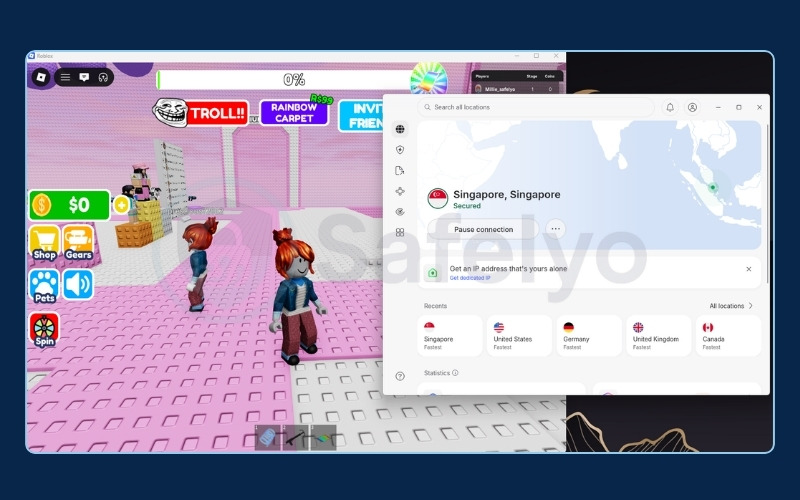Toggle the game sound speaker button

[78, 284]
